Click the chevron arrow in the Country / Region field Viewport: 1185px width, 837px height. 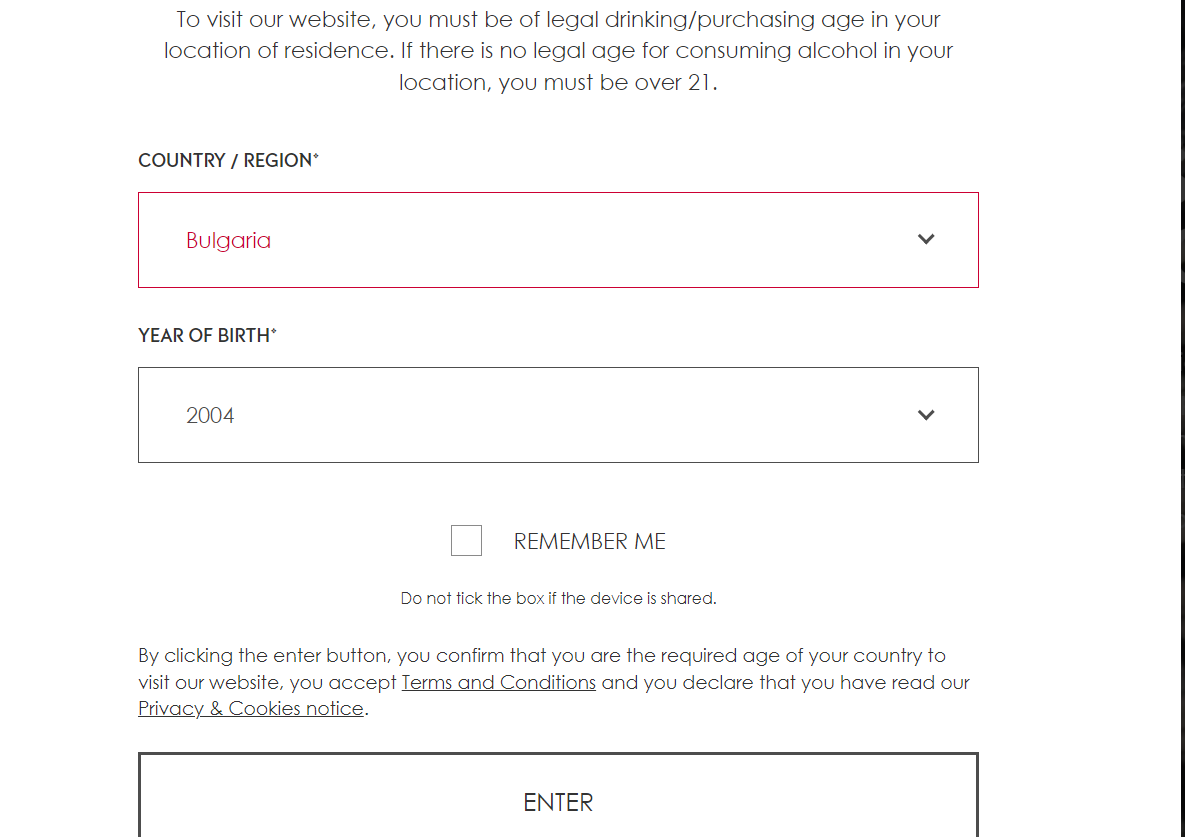click(x=926, y=240)
